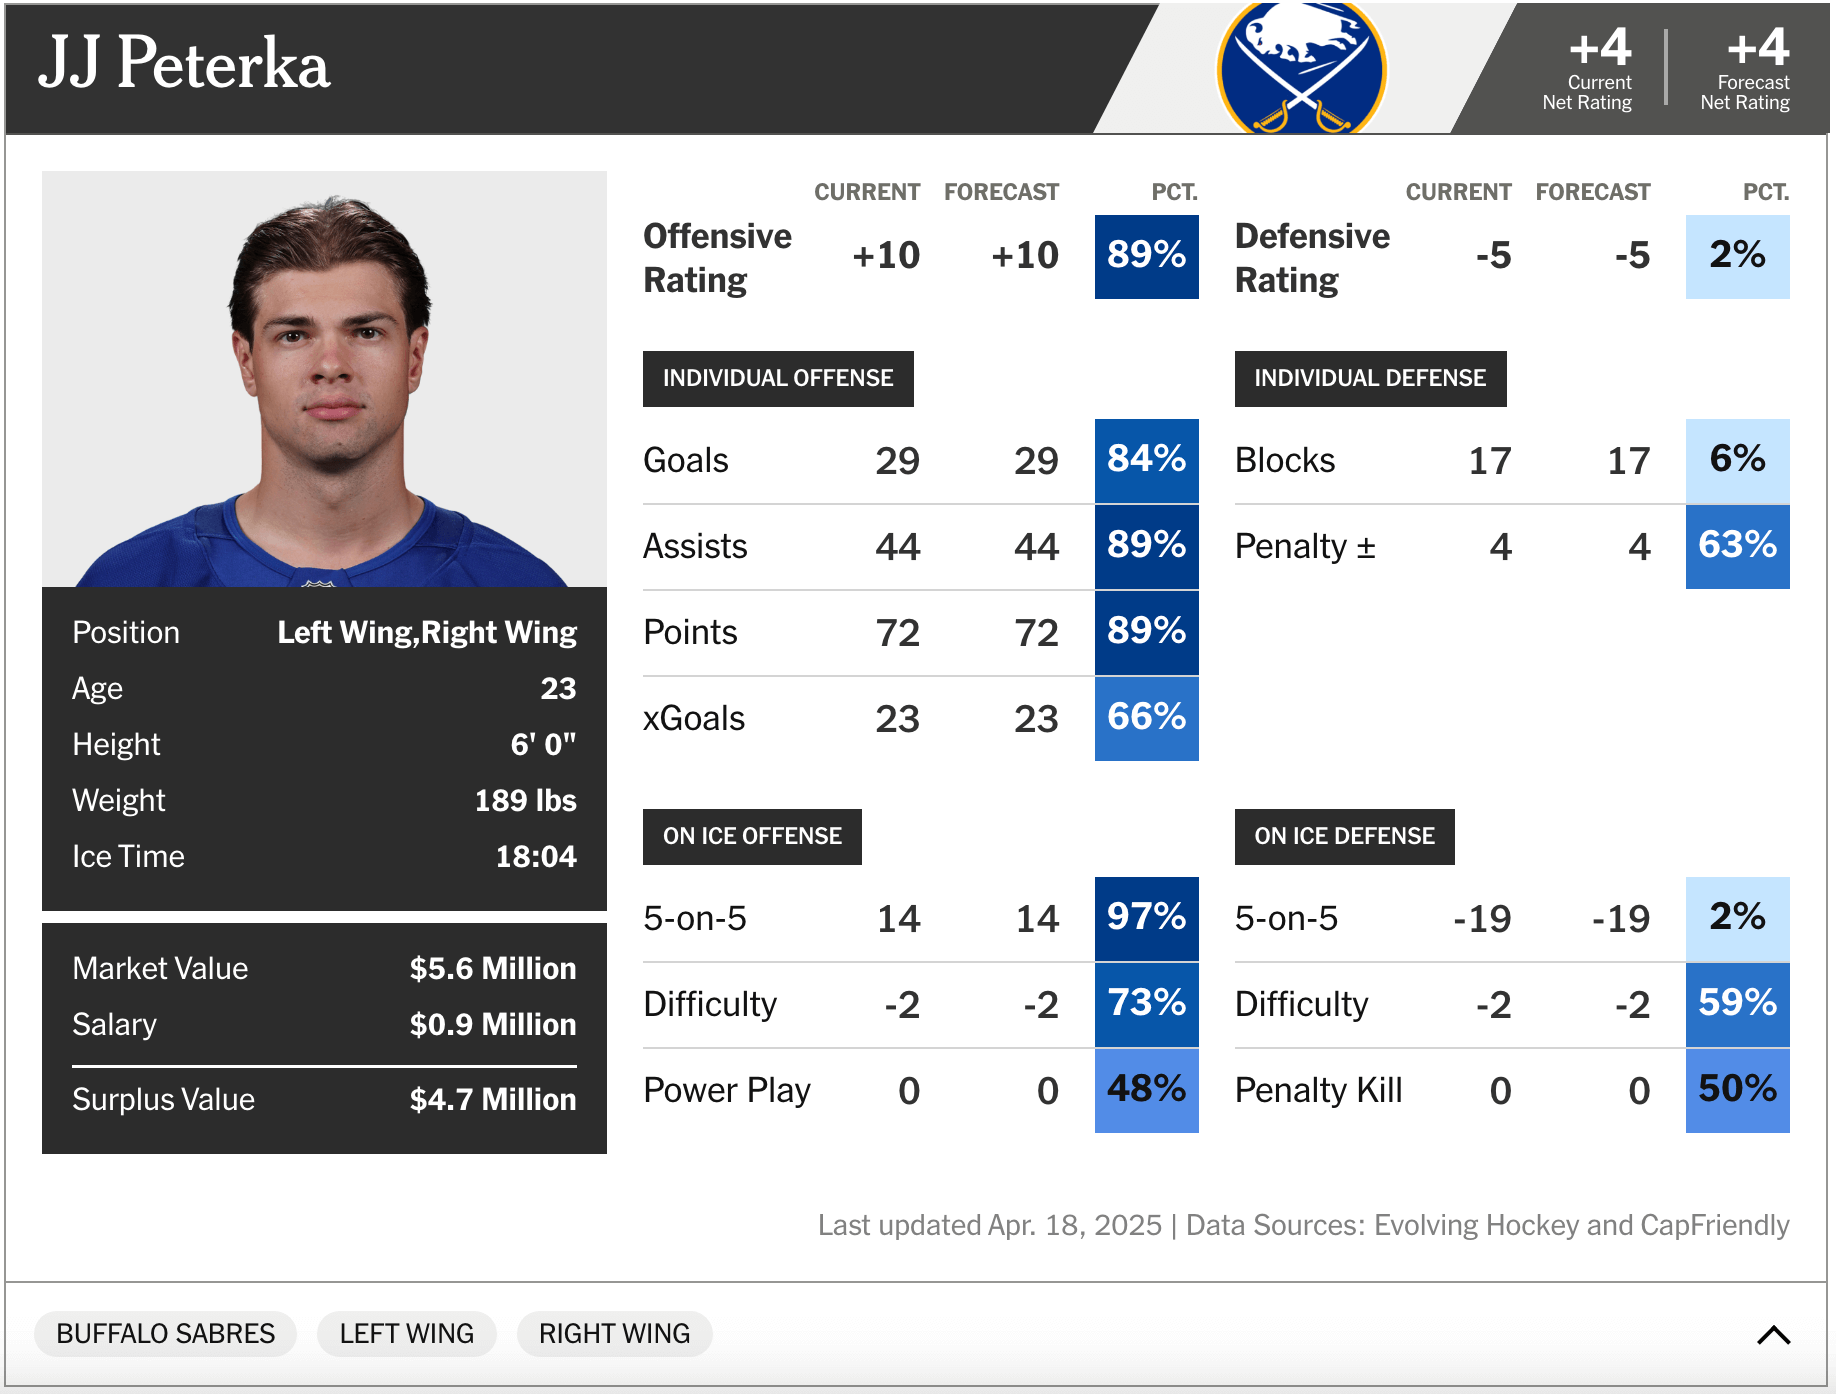Select the ON ICE OFFENSE section header
This screenshot has height=1394, width=1836.
pyautogui.click(x=752, y=836)
